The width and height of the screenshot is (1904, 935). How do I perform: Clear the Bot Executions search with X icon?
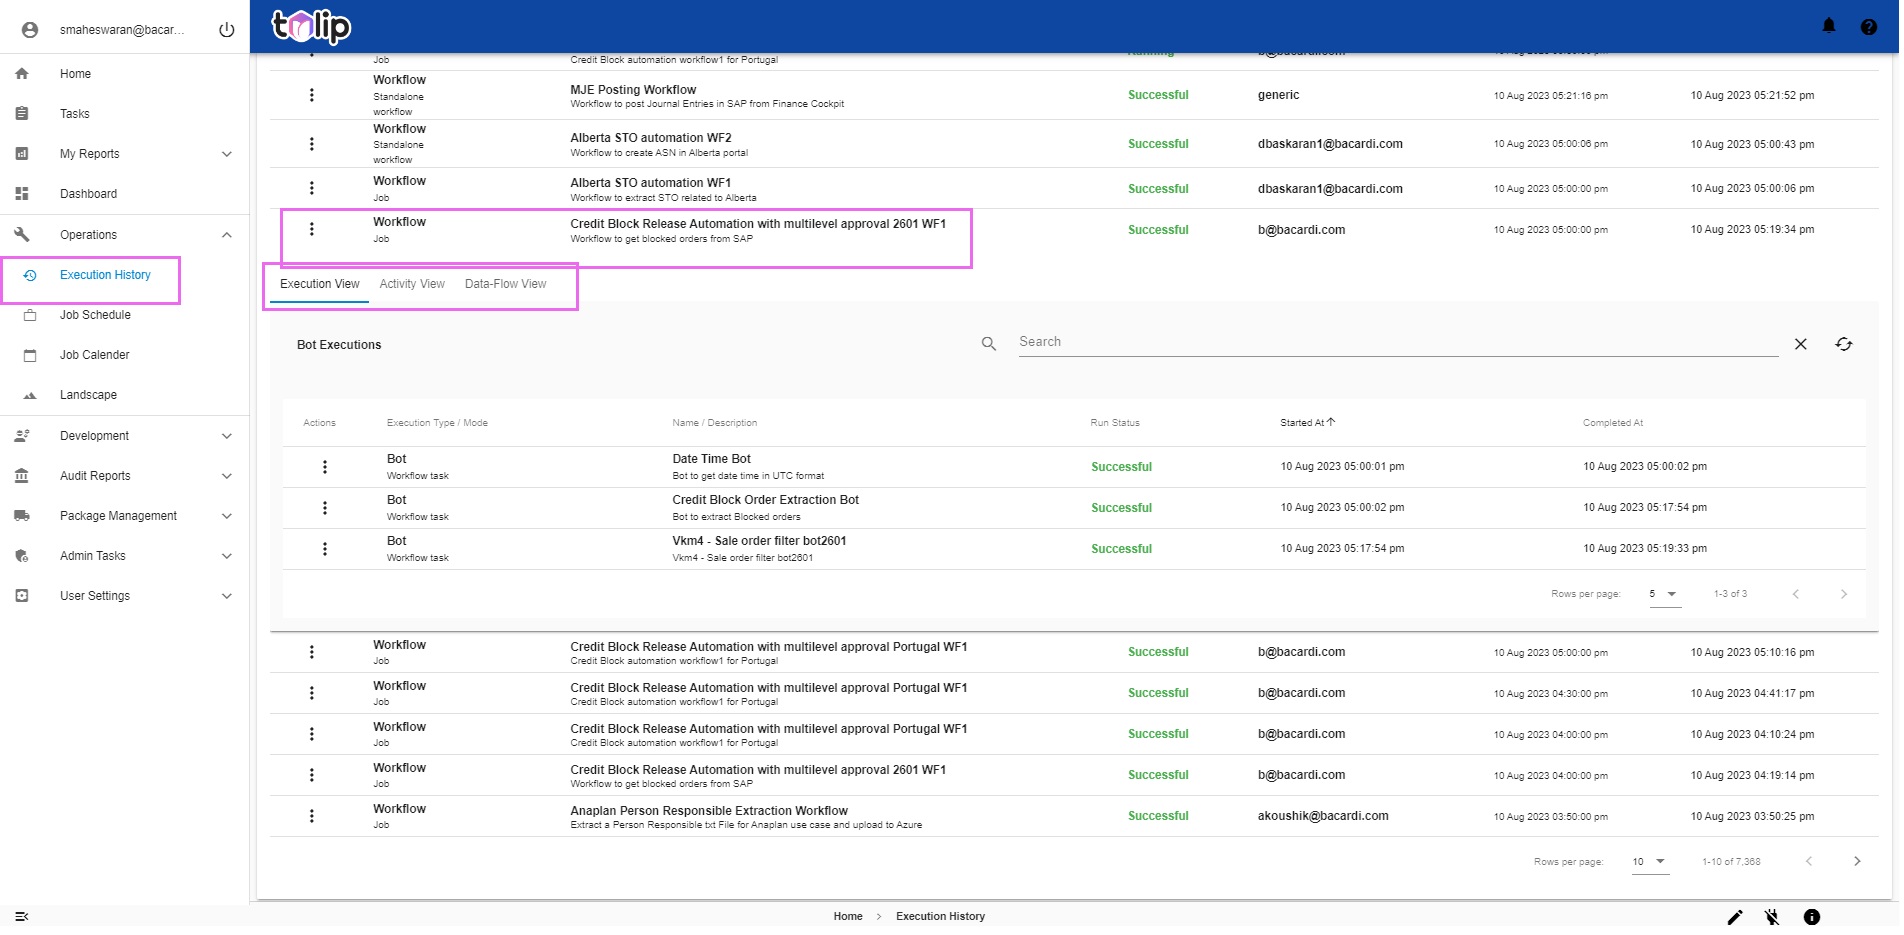tap(1800, 344)
